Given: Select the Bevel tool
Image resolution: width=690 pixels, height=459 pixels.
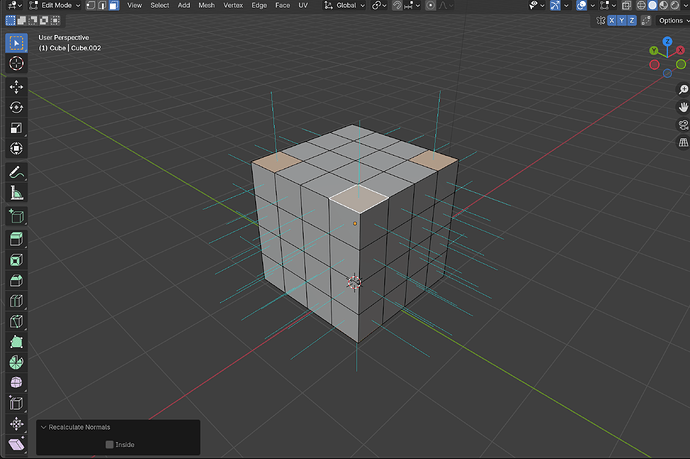Looking at the screenshot, I should tap(16, 280).
